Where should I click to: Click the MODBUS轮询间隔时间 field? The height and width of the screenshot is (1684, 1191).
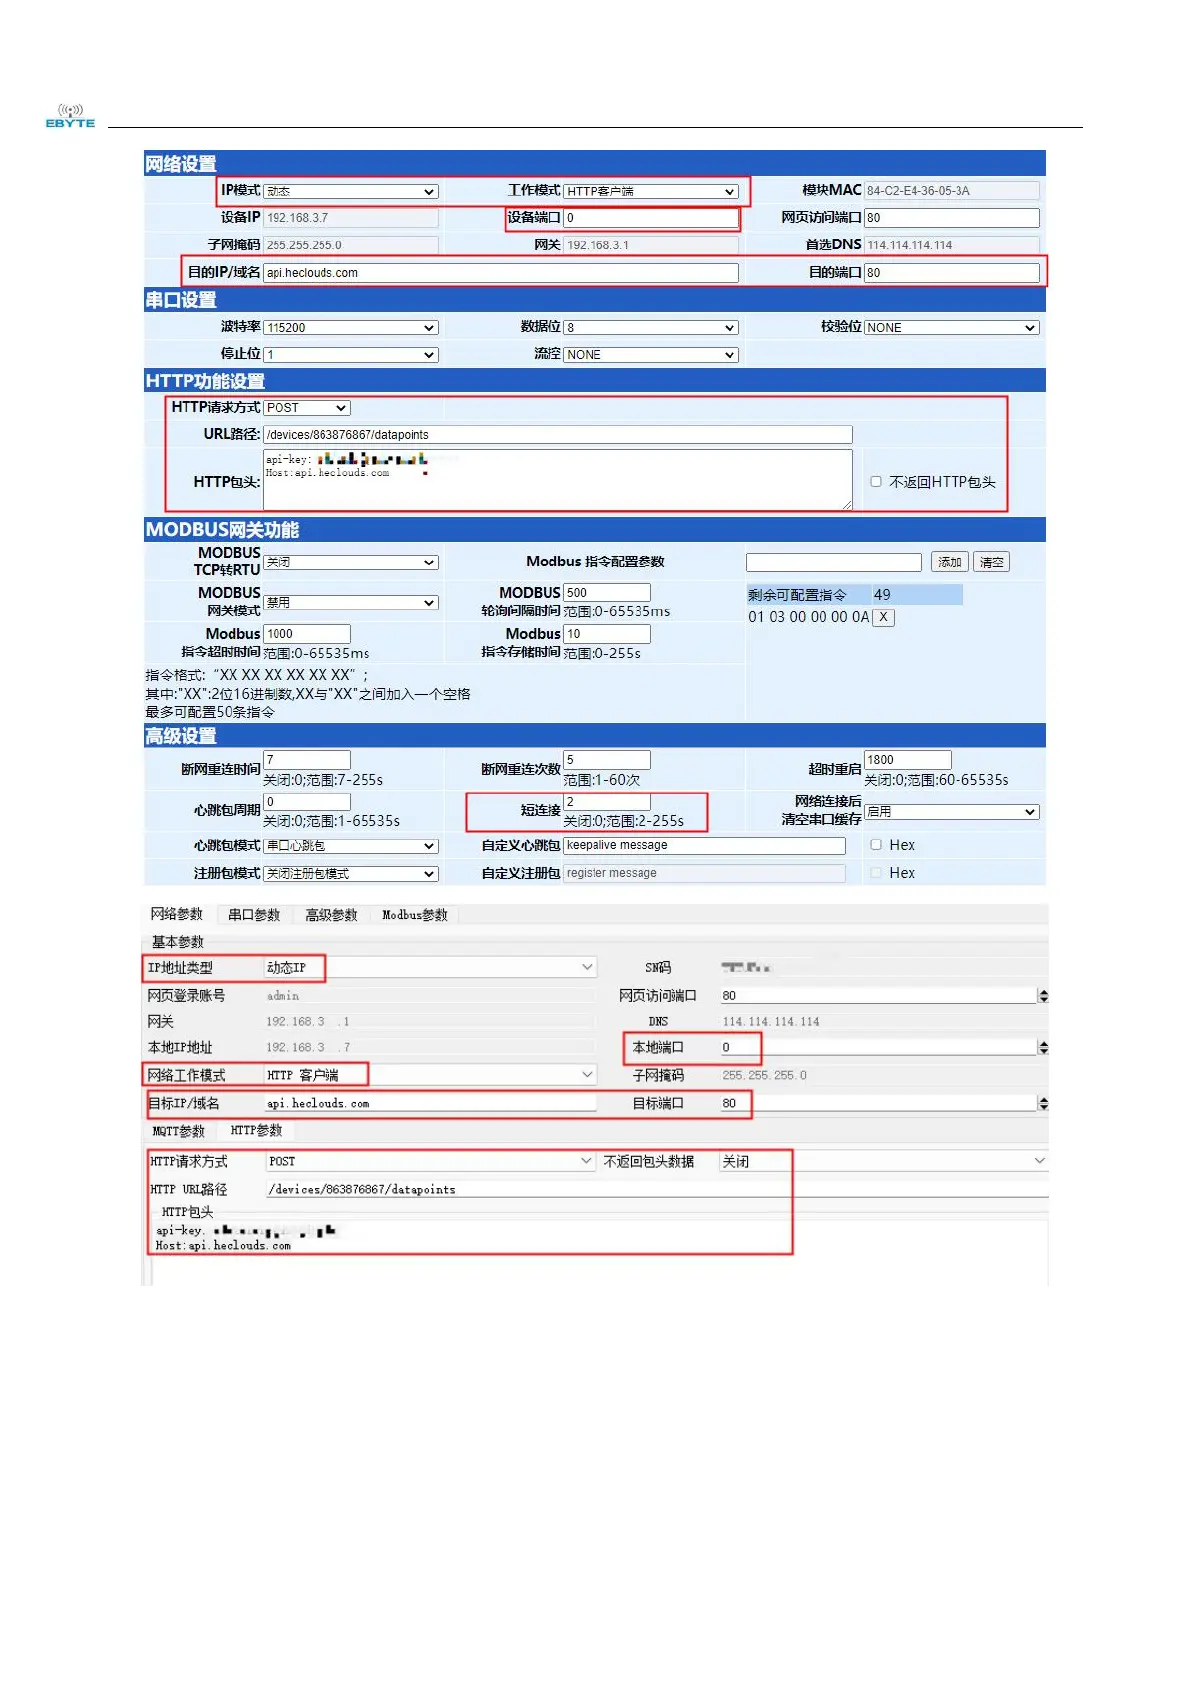point(607,592)
